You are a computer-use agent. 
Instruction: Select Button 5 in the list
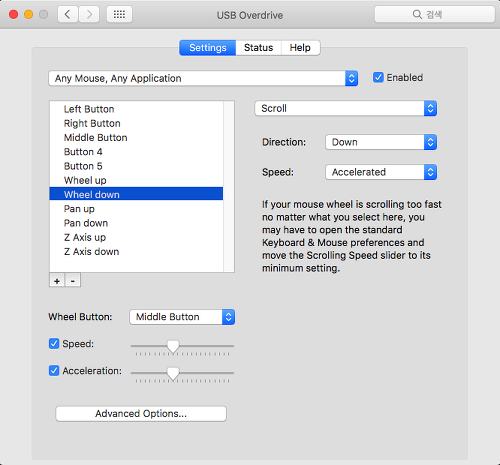point(136,166)
